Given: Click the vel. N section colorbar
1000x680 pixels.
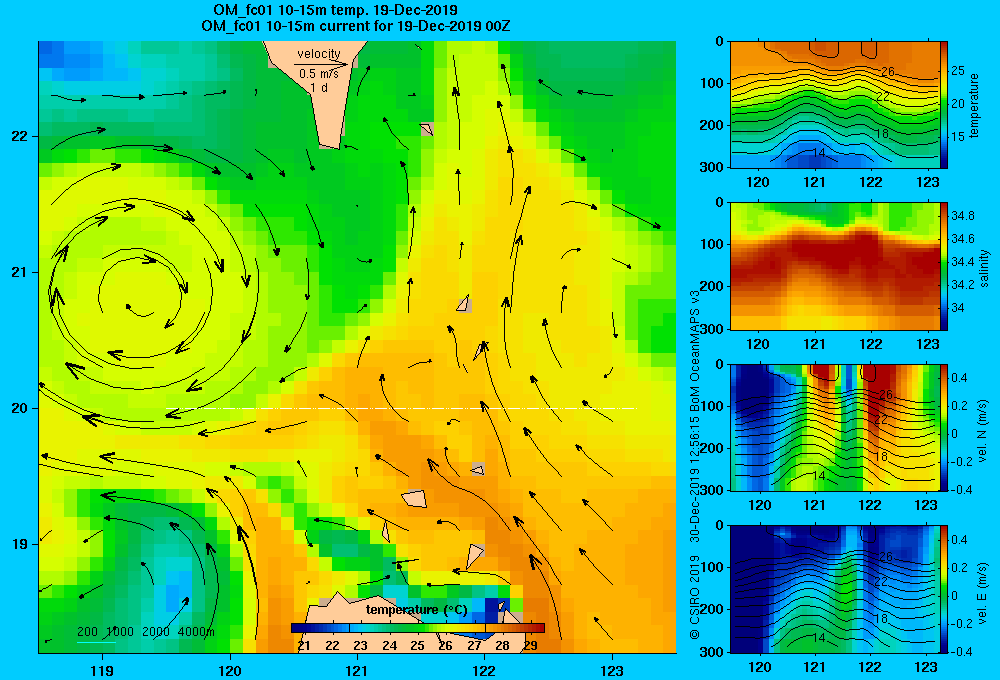Looking at the screenshot, I should pyautogui.click(x=944, y=427).
